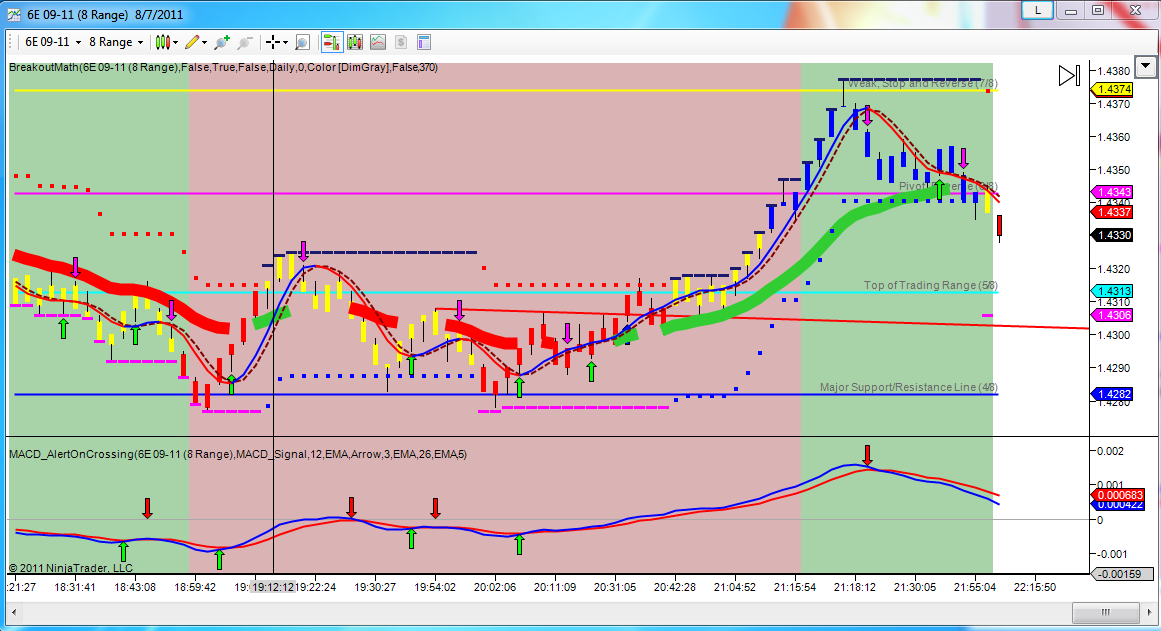Expand the chart style dropdown arrow
Viewport: 1161px width, 631px height.
pos(175,43)
